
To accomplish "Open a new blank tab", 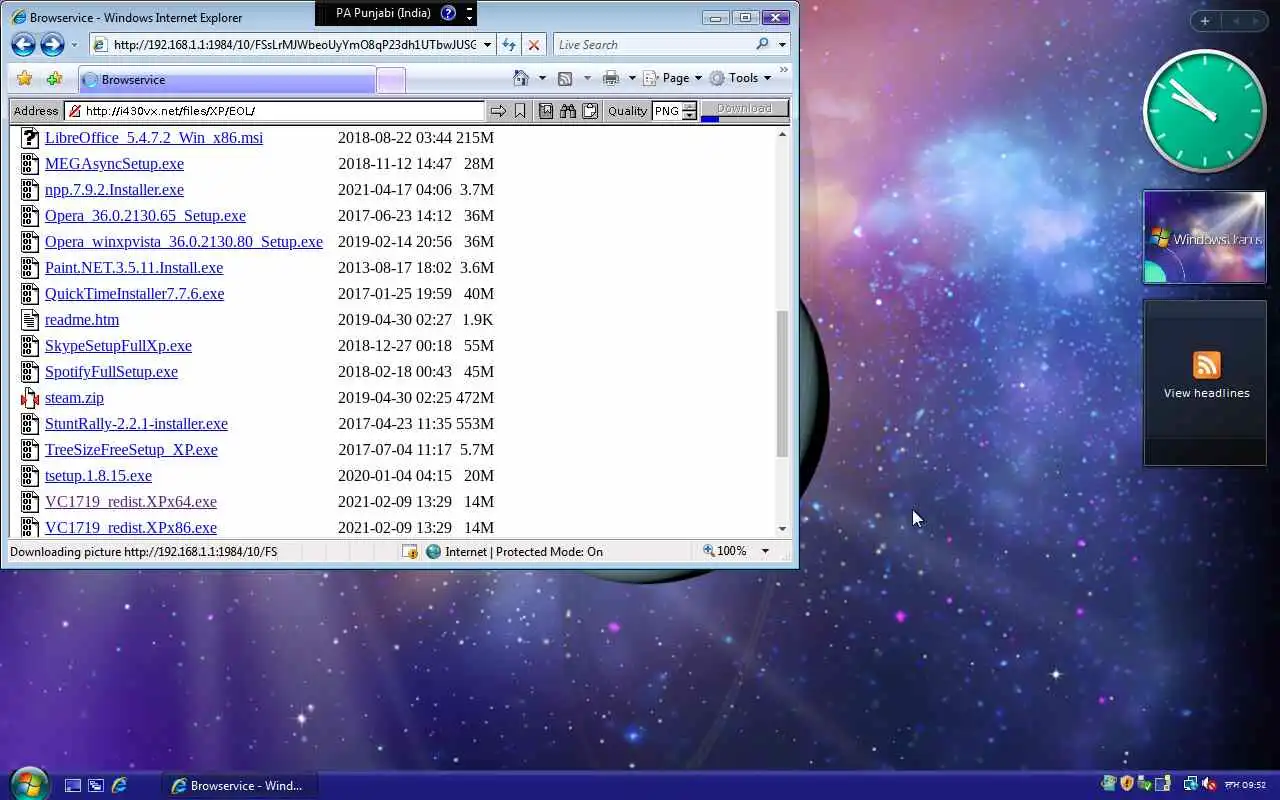I will [x=391, y=80].
